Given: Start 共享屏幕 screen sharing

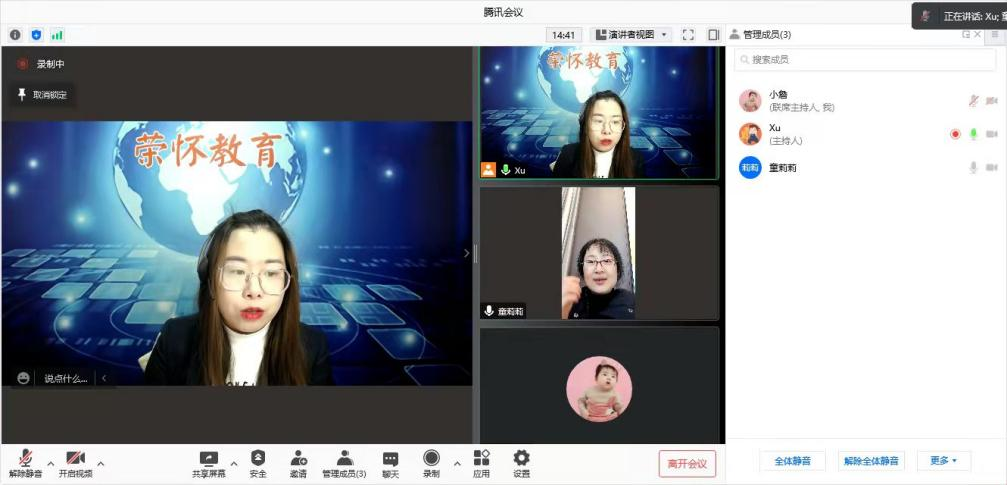Looking at the screenshot, I should 209,464.
